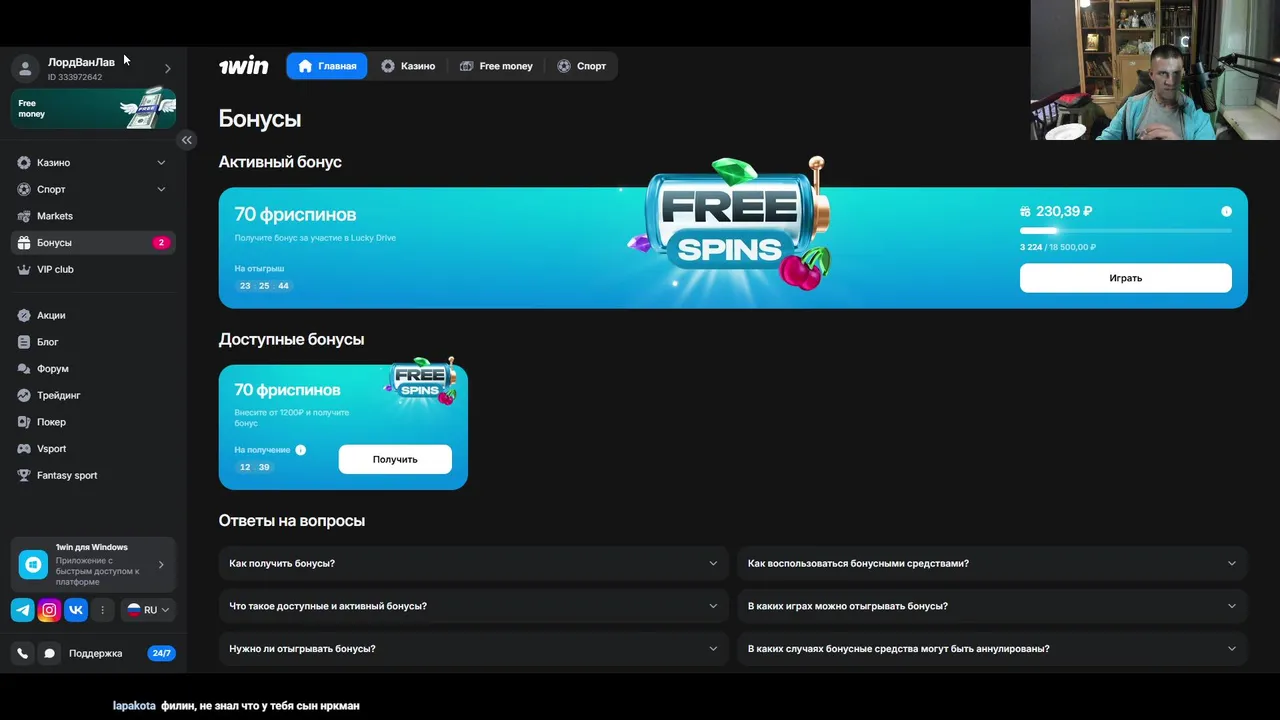Click info icon next to На получение
The image size is (1280, 720).
click(300, 450)
